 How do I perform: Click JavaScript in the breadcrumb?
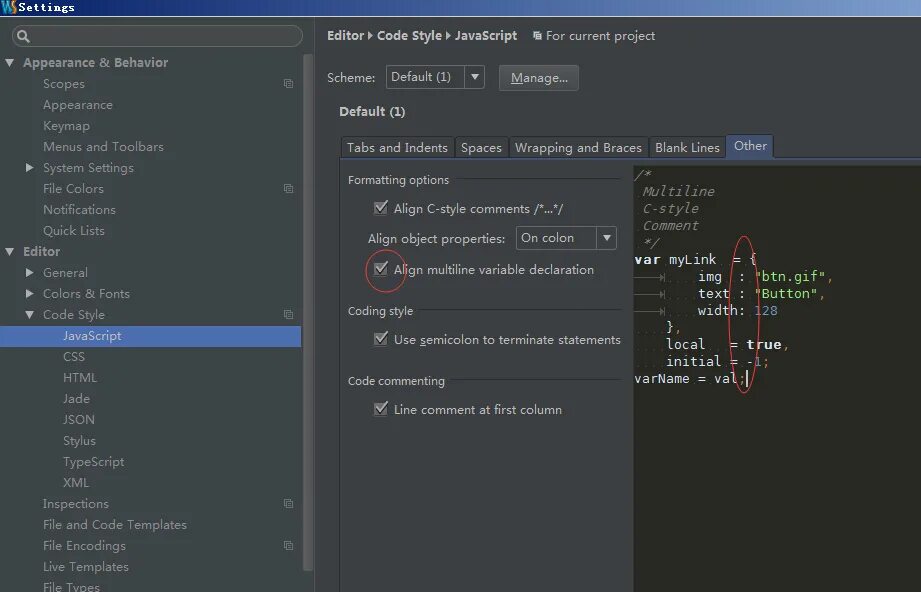486,36
